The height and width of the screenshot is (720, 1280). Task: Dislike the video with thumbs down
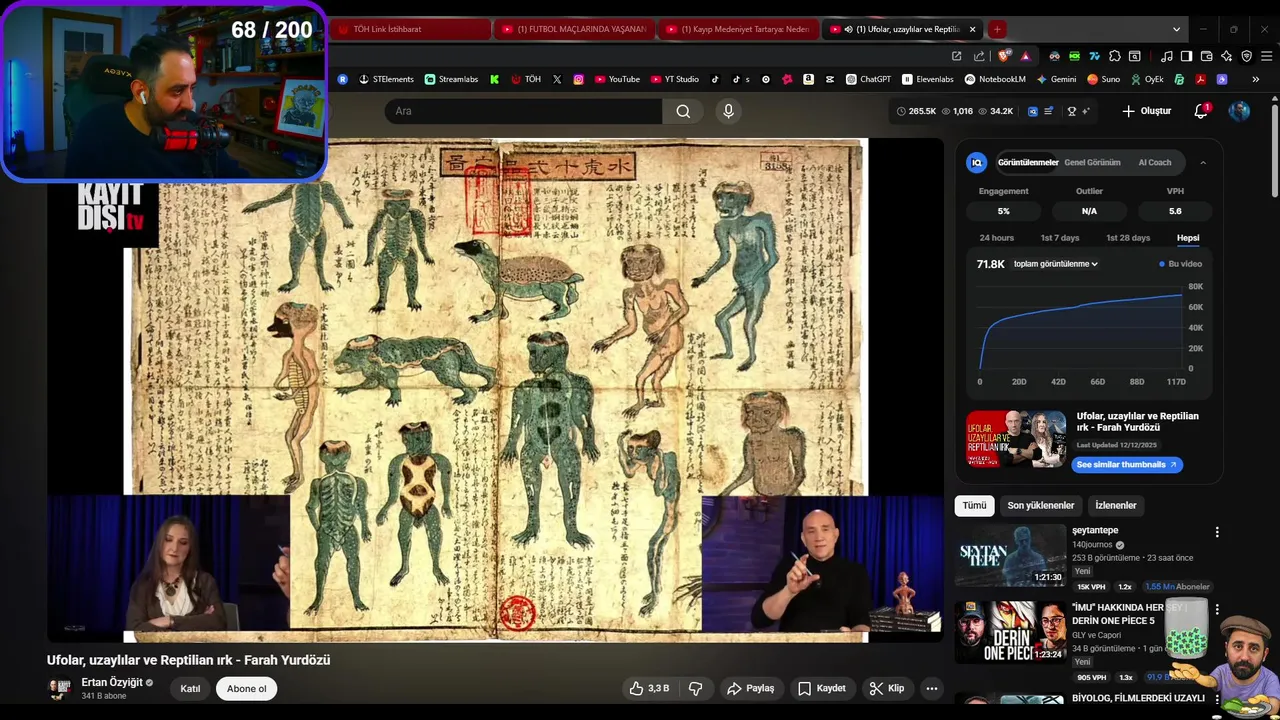696,688
